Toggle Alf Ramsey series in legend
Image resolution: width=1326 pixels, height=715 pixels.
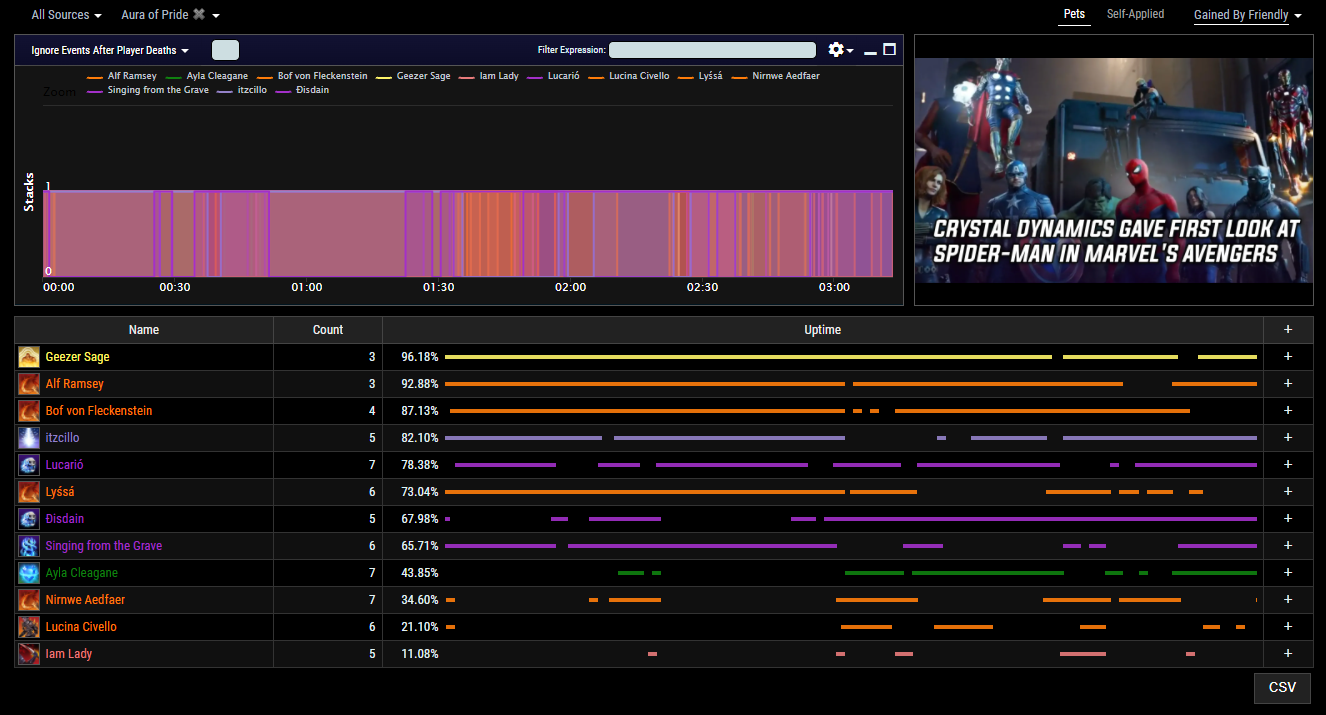tap(122, 76)
